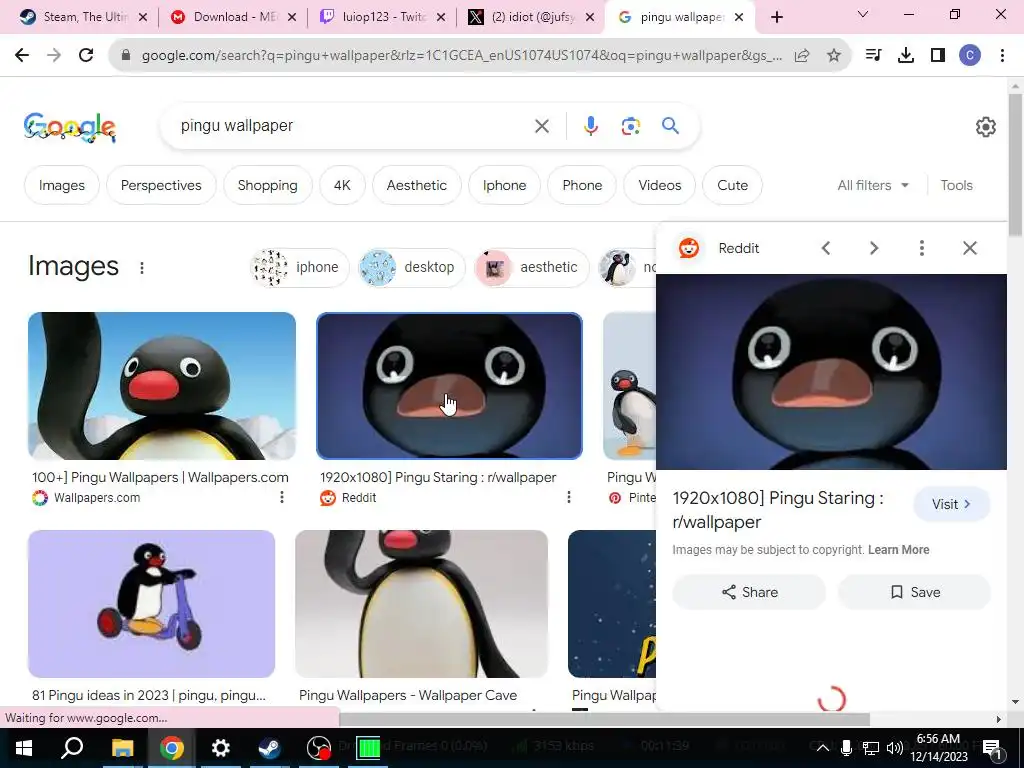The height and width of the screenshot is (768, 1024).
Task: Toggle the Chrome side panel icon
Action: tap(938, 56)
